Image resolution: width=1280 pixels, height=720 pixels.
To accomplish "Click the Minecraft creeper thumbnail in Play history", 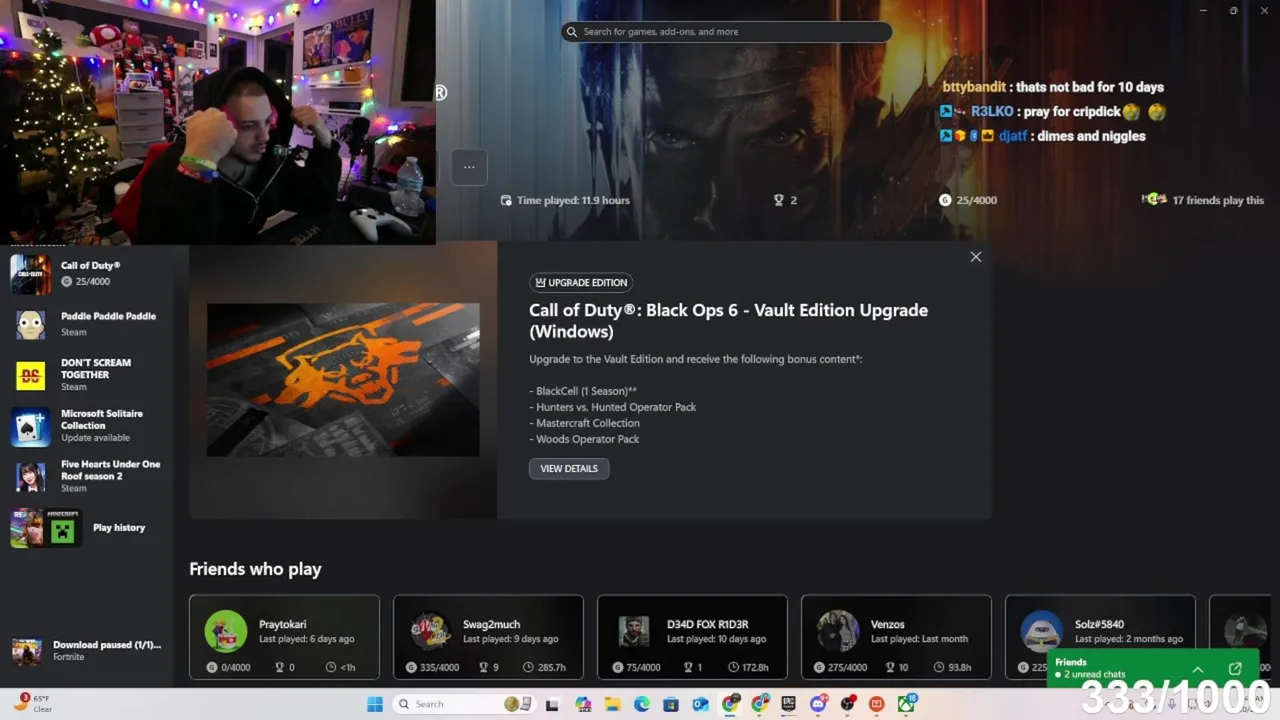I will point(63,529).
